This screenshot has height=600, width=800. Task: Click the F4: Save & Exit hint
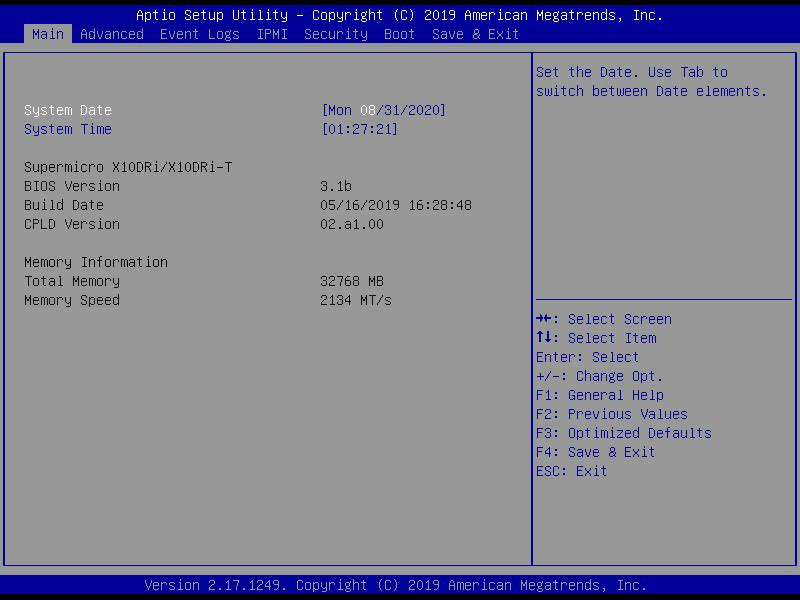[x=595, y=452]
